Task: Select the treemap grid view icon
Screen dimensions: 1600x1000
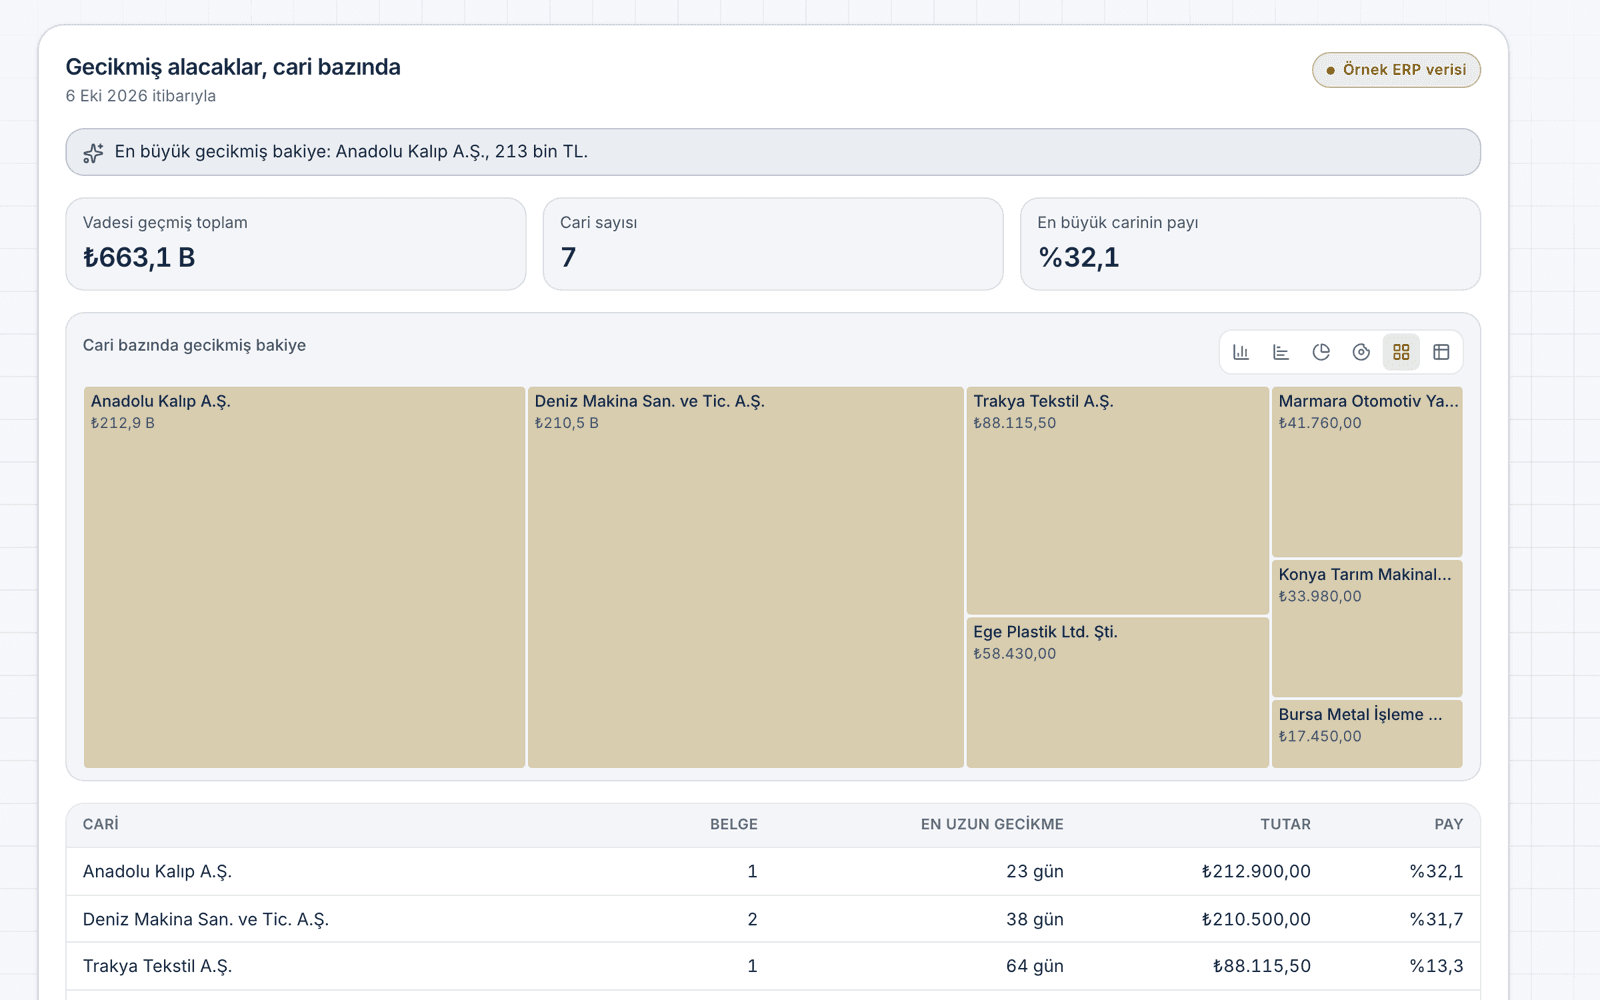Action: tap(1401, 352)
